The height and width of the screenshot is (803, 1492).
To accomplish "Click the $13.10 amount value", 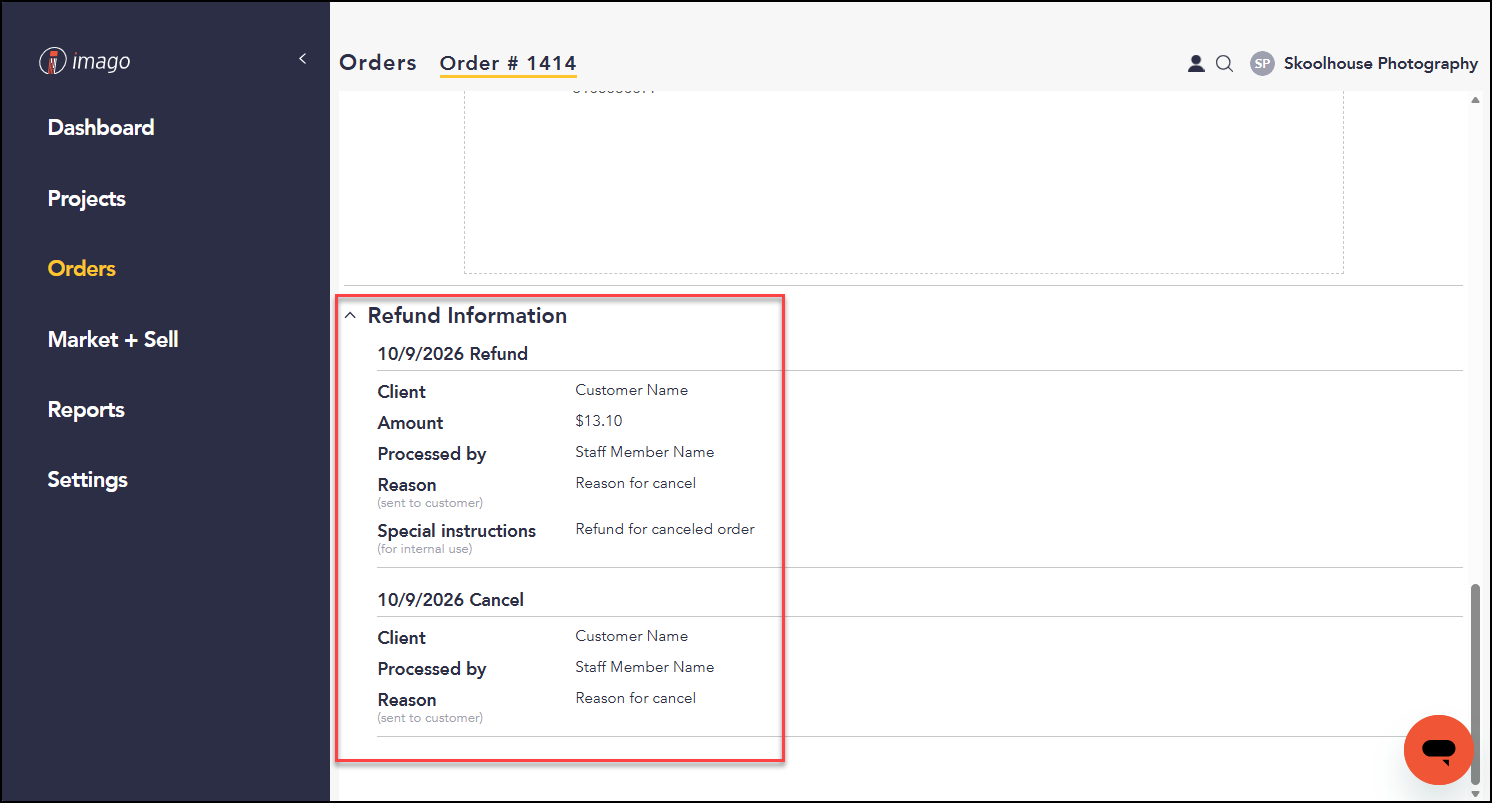I will click(599, 421).
